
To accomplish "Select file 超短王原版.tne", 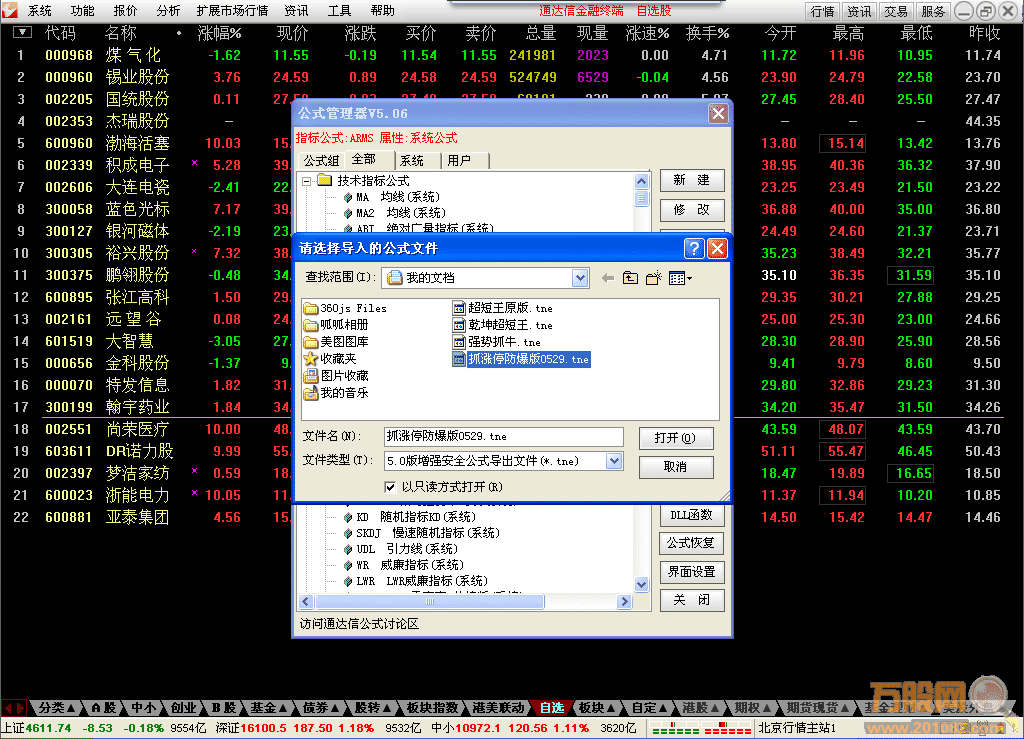I will pyautogui.click(x=503, y=308).
